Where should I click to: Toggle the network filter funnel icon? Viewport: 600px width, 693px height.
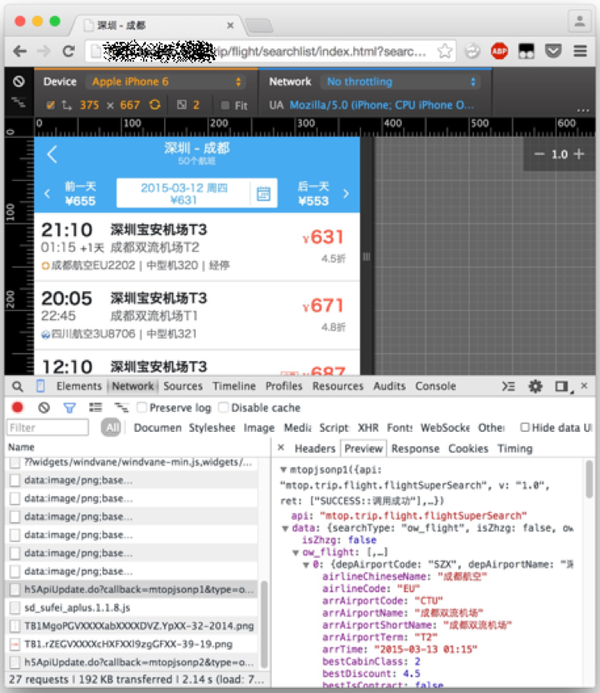click(x=69, y=407)
